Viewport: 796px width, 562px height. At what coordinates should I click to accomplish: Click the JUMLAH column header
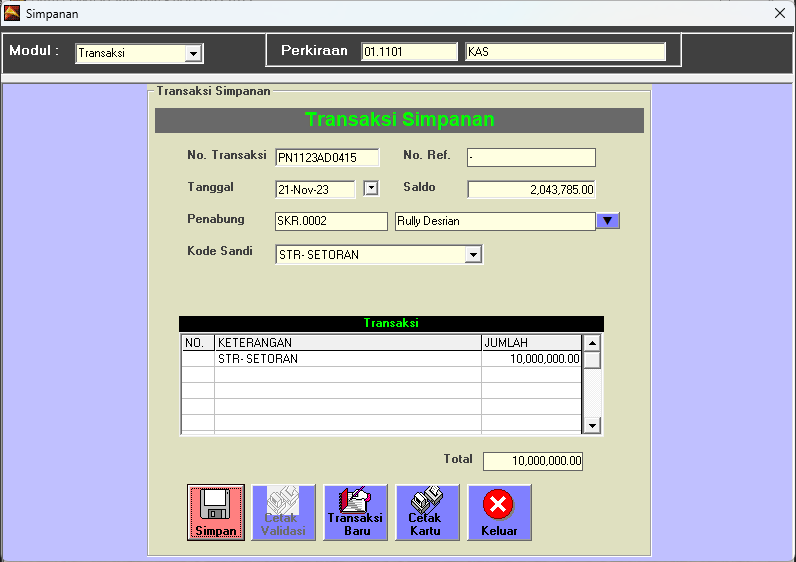click(x=530, y=343)
